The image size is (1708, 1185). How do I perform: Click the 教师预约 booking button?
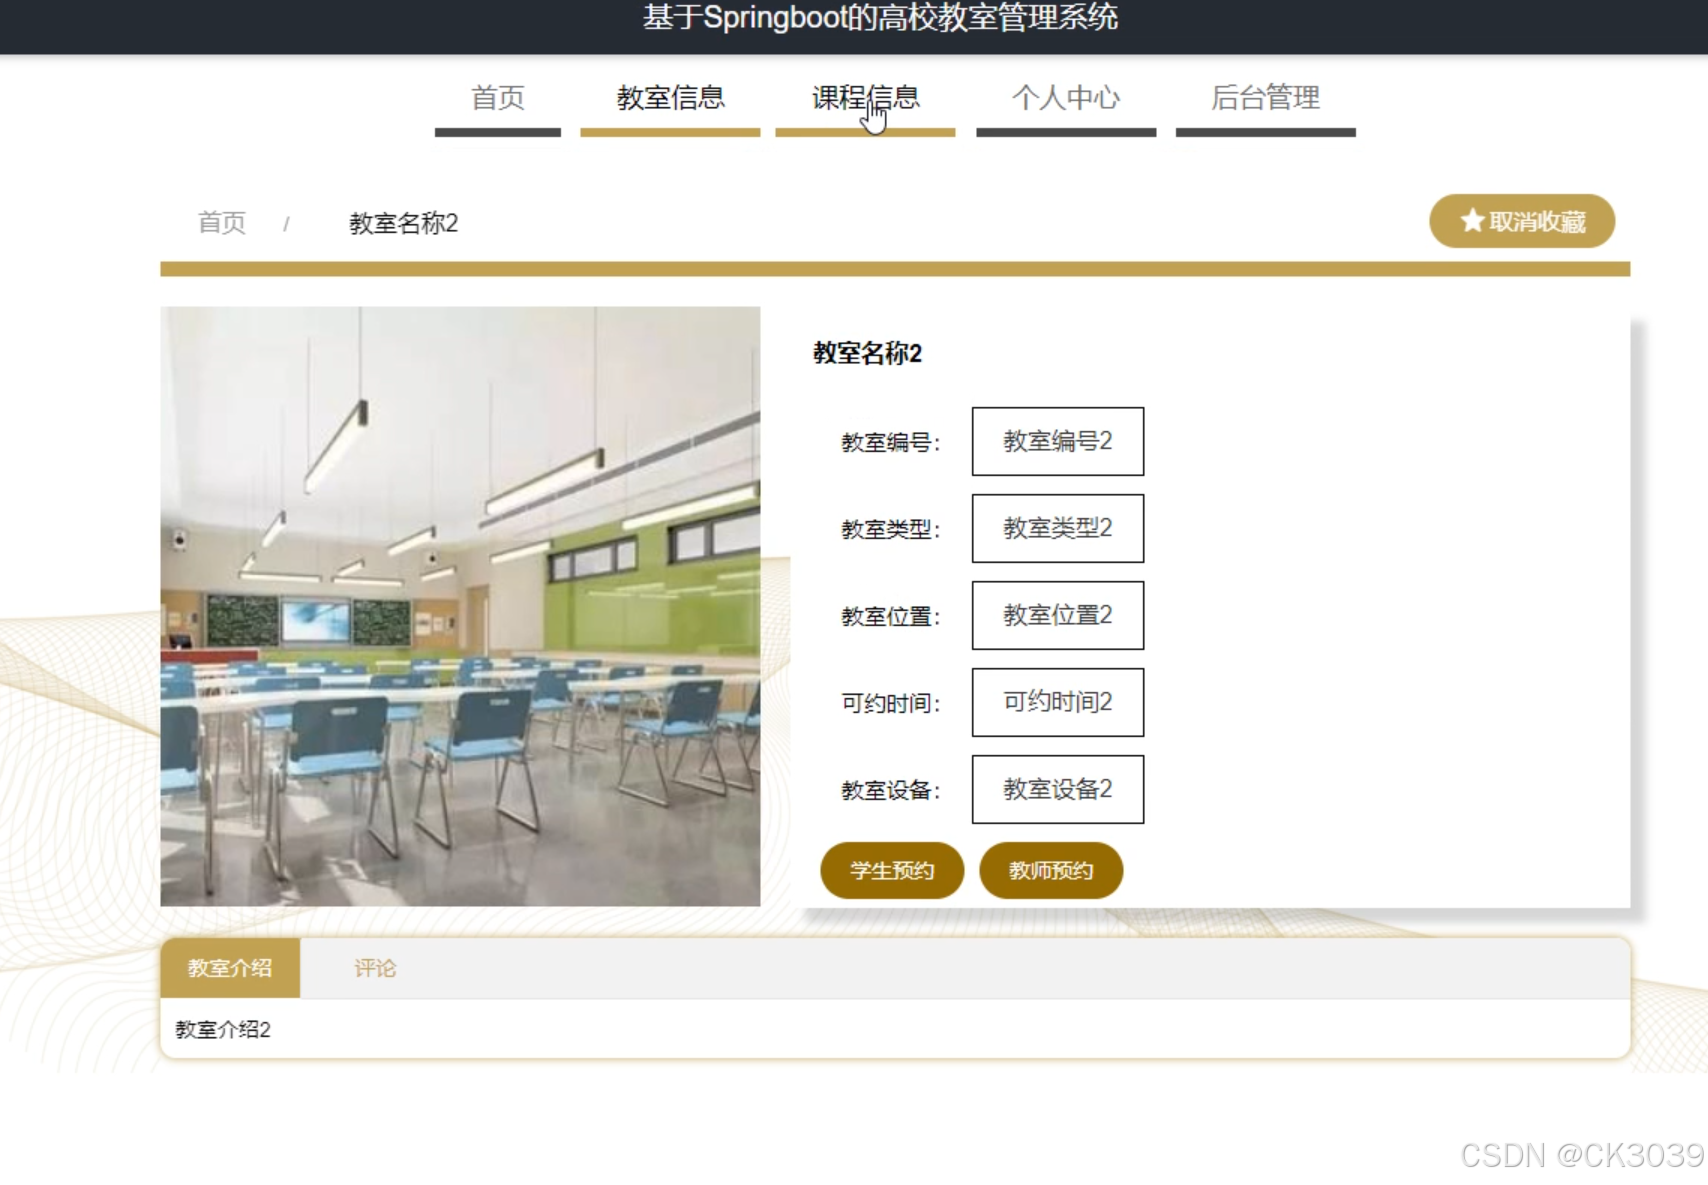tap(1050, 870)
